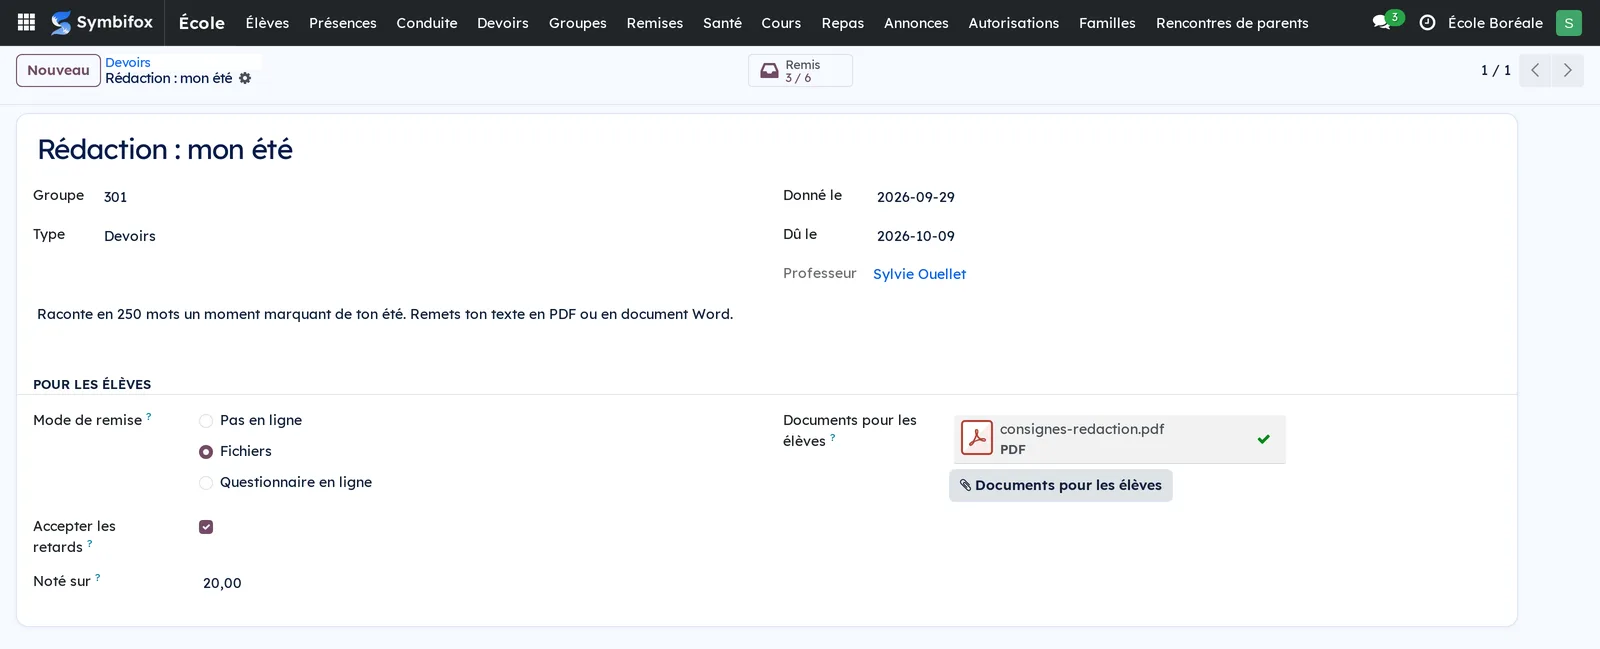The image size is (1600, 649).
Task: Click the Documents pour les élèves upload button
Action: pyautogui.click(x=1061, y=485)
